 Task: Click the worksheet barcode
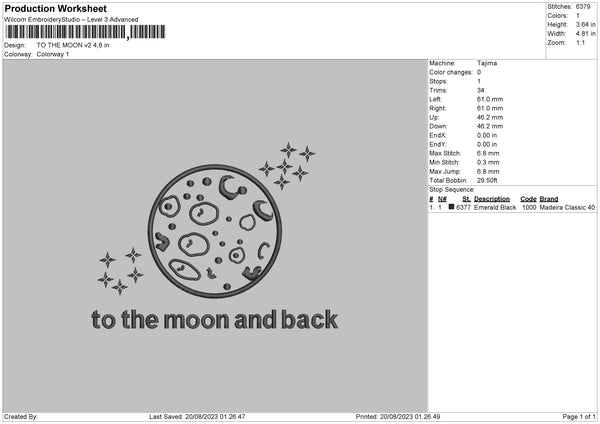[x=85, y=32]
